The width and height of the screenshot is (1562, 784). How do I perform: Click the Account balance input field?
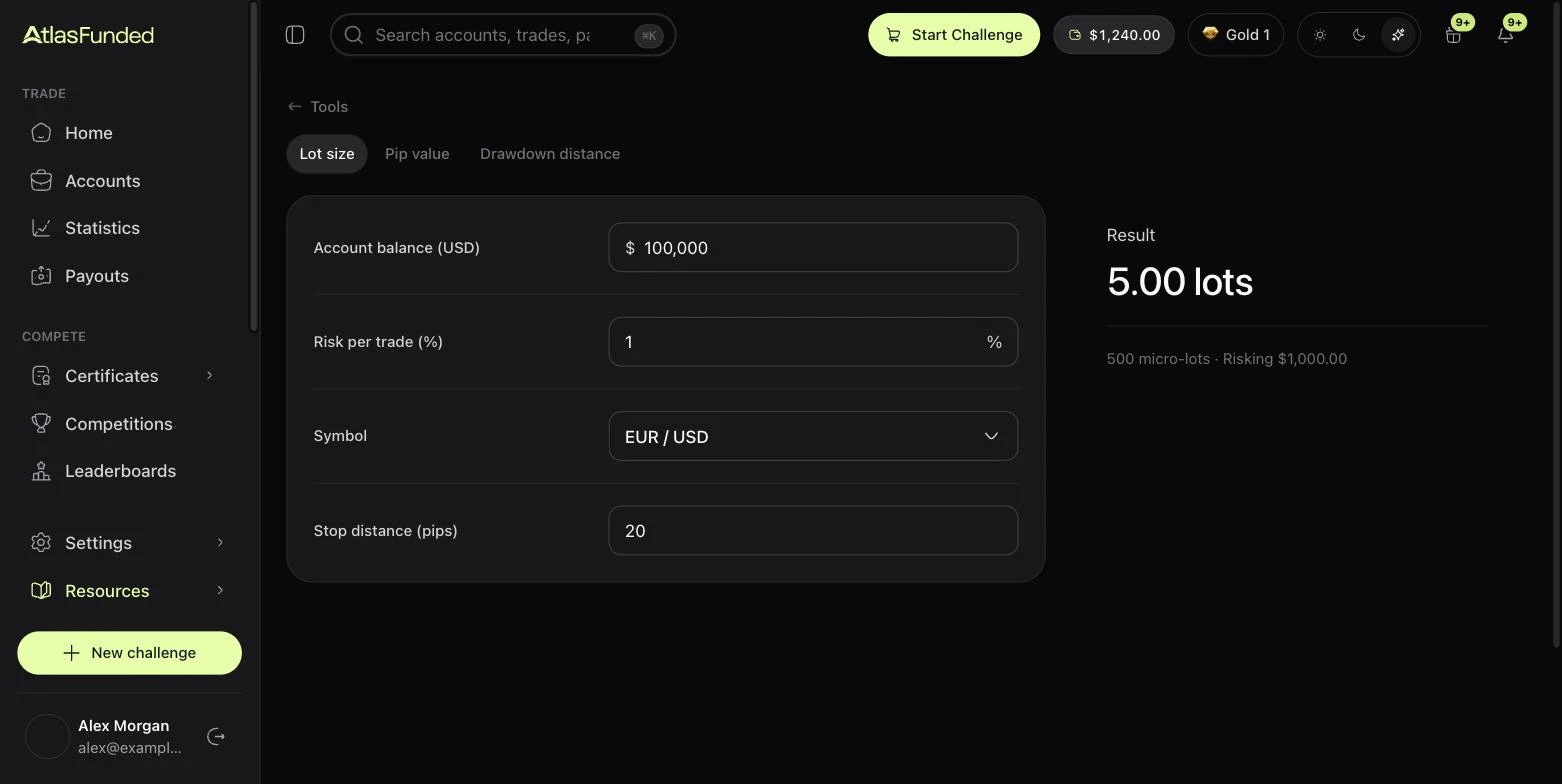click(813, 247)
